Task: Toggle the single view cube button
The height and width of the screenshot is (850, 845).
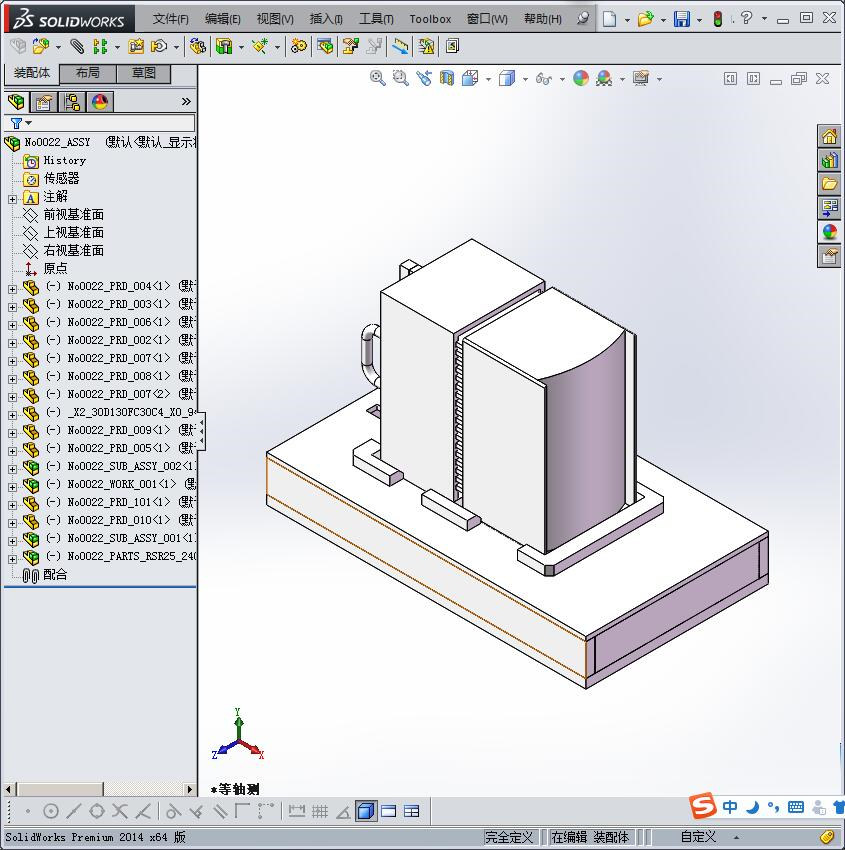Action: (x=366, y=811)
